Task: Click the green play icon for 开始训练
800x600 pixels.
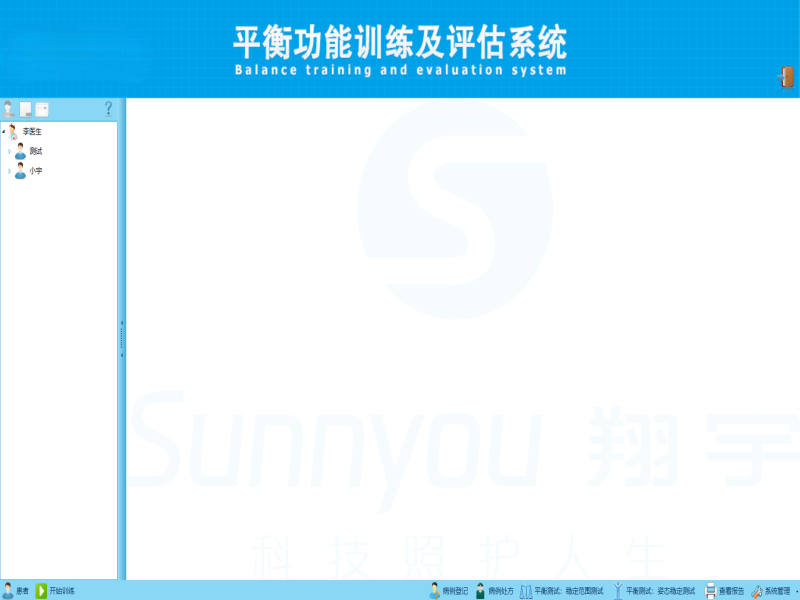Action: (x=41, y=591)
